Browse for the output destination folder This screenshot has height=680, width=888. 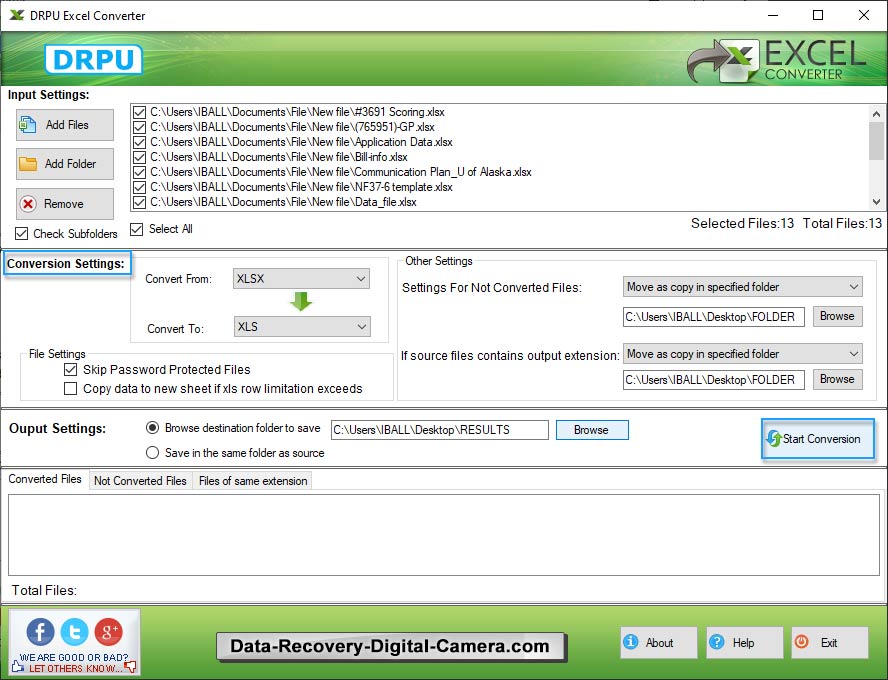(x=592, y=430)
